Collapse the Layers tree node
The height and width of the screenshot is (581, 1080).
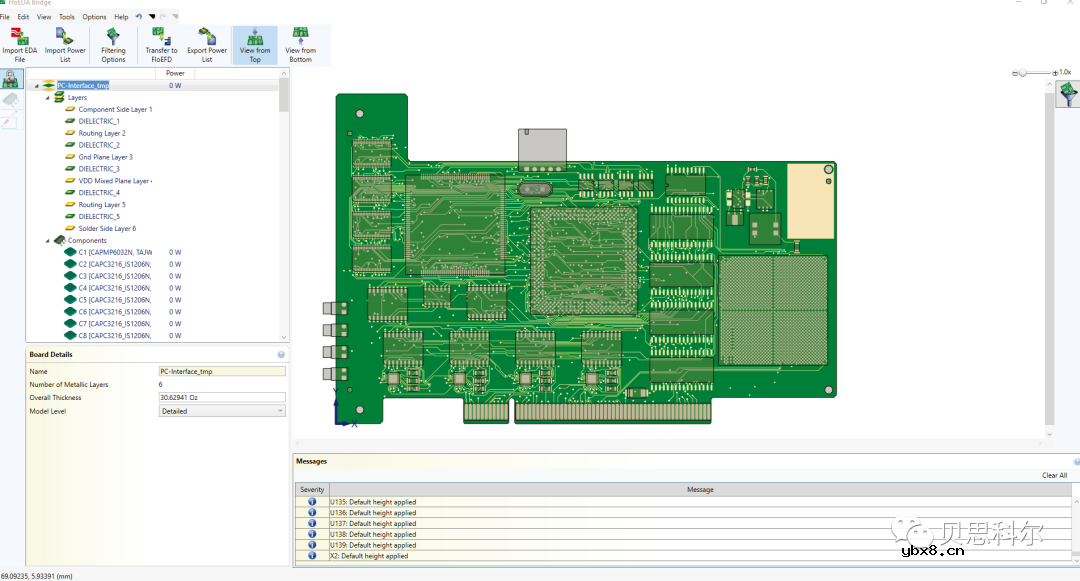tap(46, 97)
